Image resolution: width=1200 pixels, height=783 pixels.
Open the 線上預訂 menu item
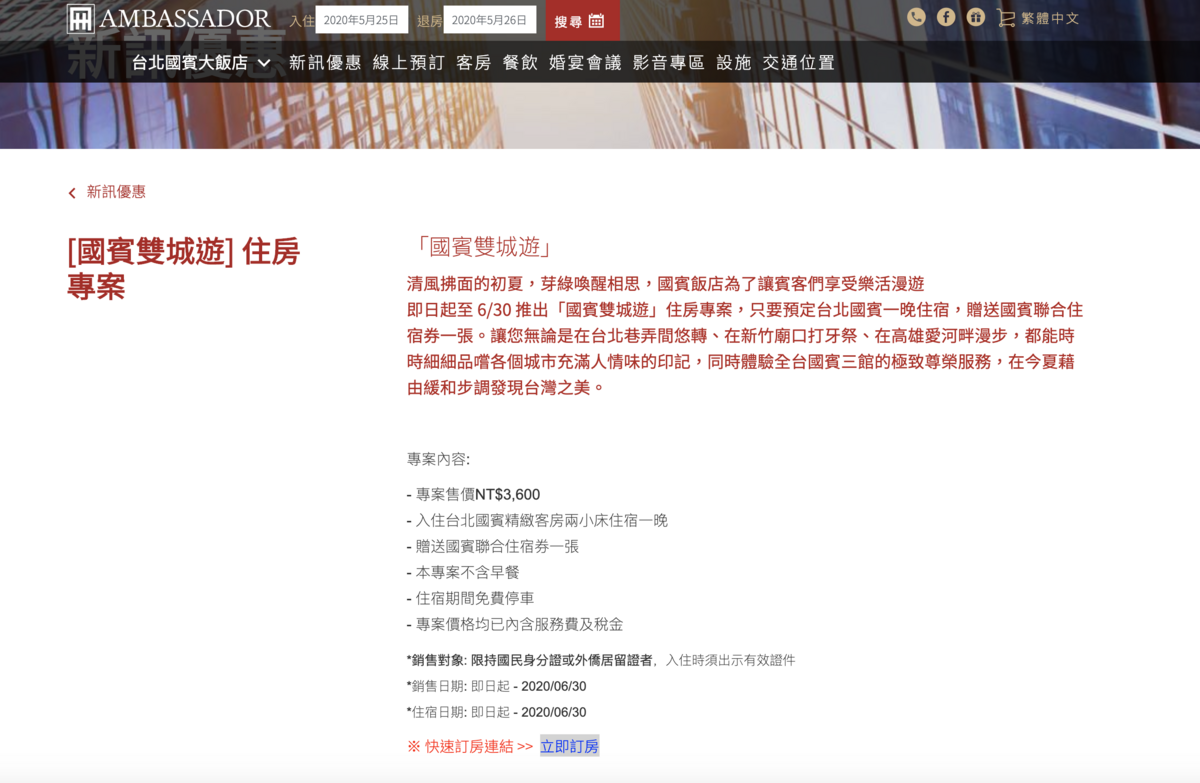(409, 63)
